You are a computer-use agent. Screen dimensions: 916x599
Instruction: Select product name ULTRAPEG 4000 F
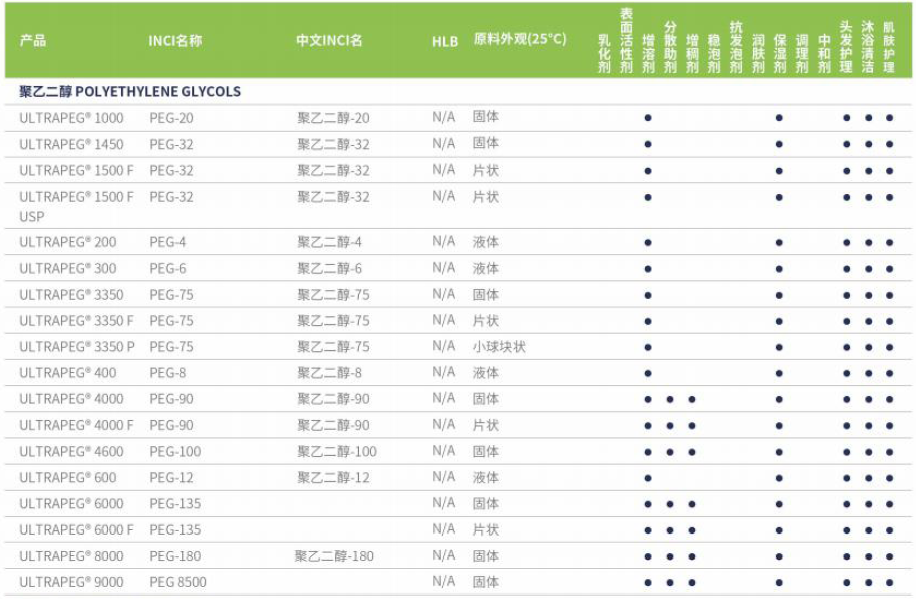coord(76,425)
